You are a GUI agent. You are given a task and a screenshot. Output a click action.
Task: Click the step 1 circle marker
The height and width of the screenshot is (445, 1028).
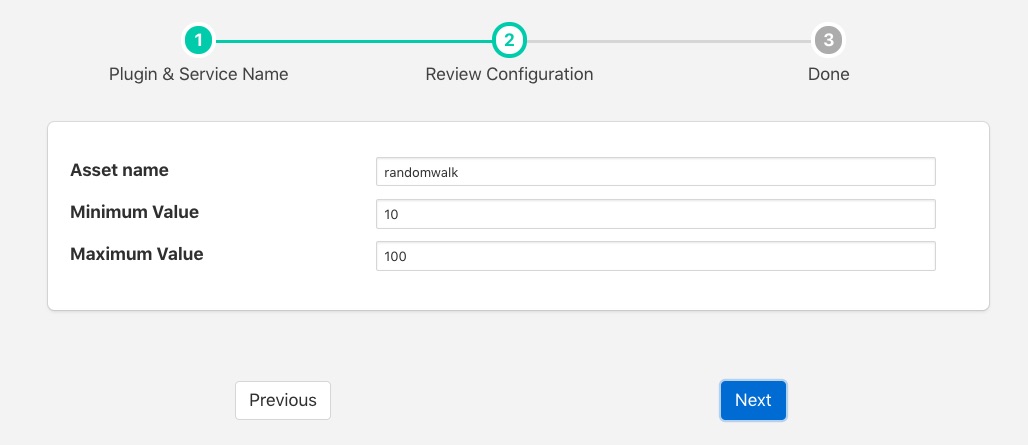pos(198,41)
